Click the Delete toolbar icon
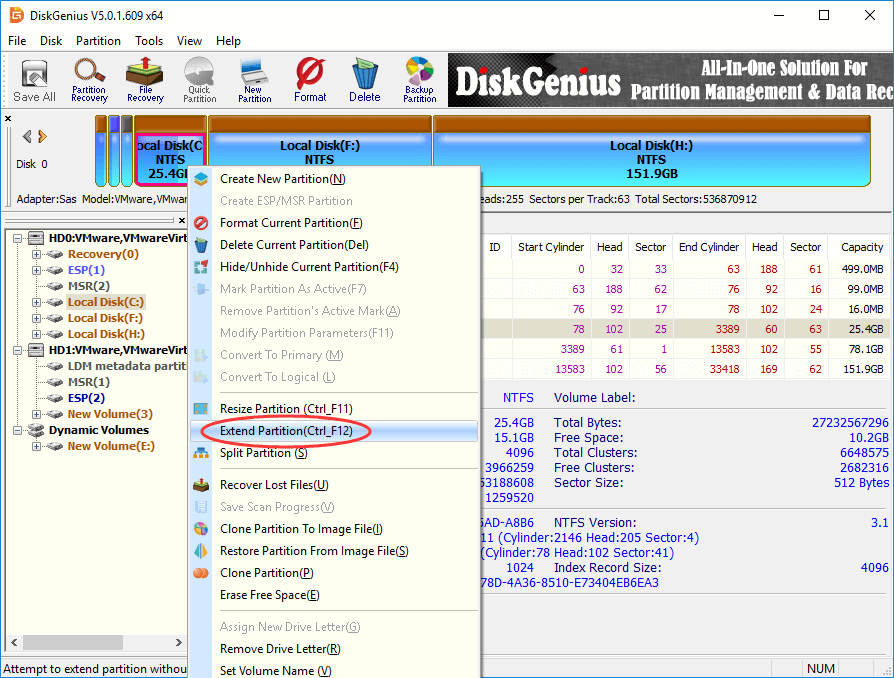Image resolution: width=894 pixels, height=678 pixels. (x=364, y=81)
